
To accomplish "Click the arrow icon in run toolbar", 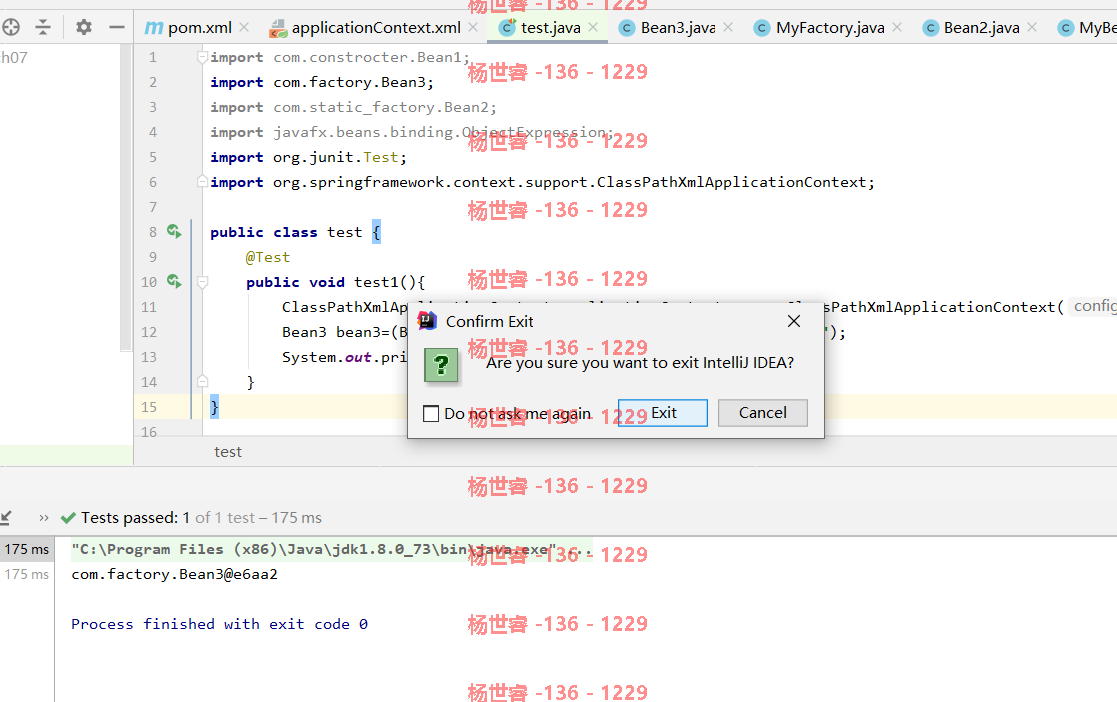I will tap(6, 517).
